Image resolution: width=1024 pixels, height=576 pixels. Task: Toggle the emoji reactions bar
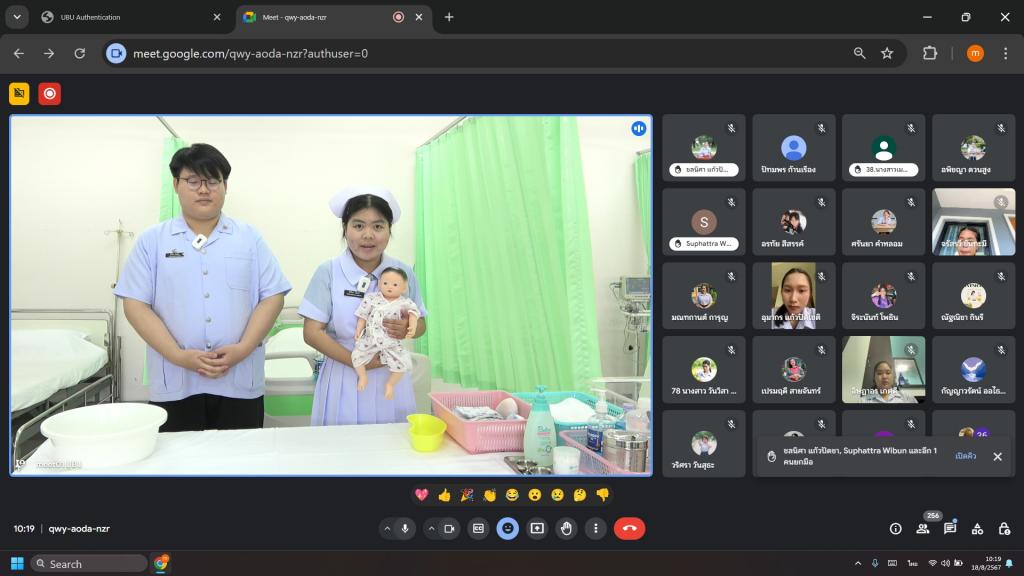click(x=508, y=529)
